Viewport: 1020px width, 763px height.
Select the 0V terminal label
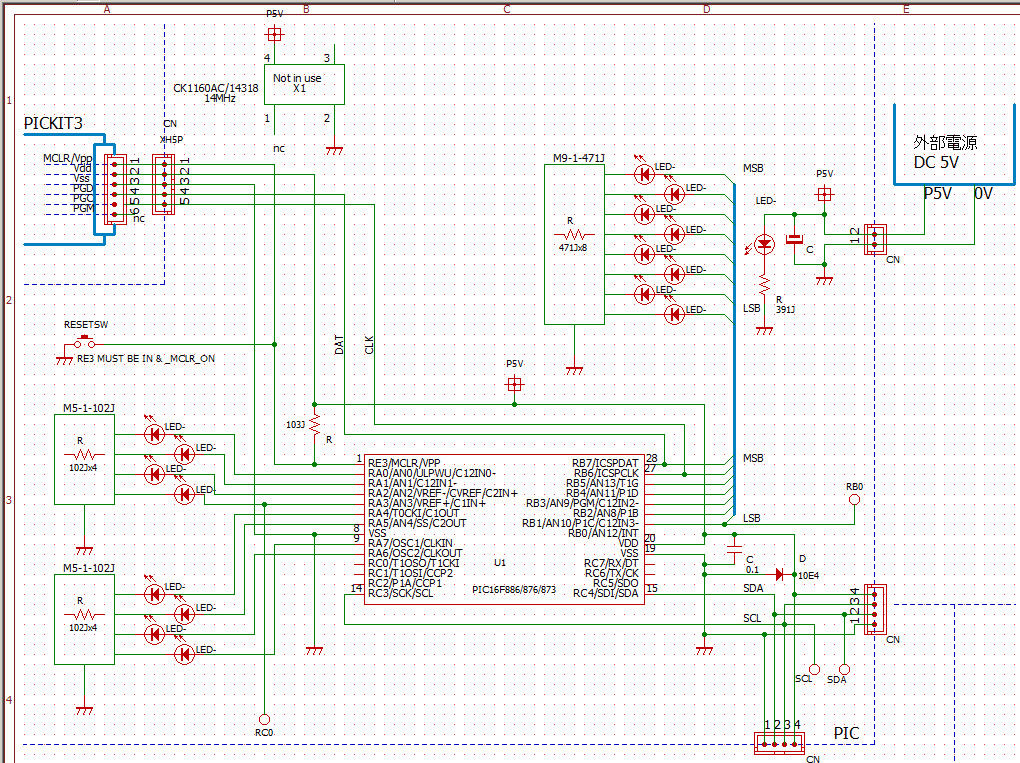pyautogui.click(x=984, y=194)
